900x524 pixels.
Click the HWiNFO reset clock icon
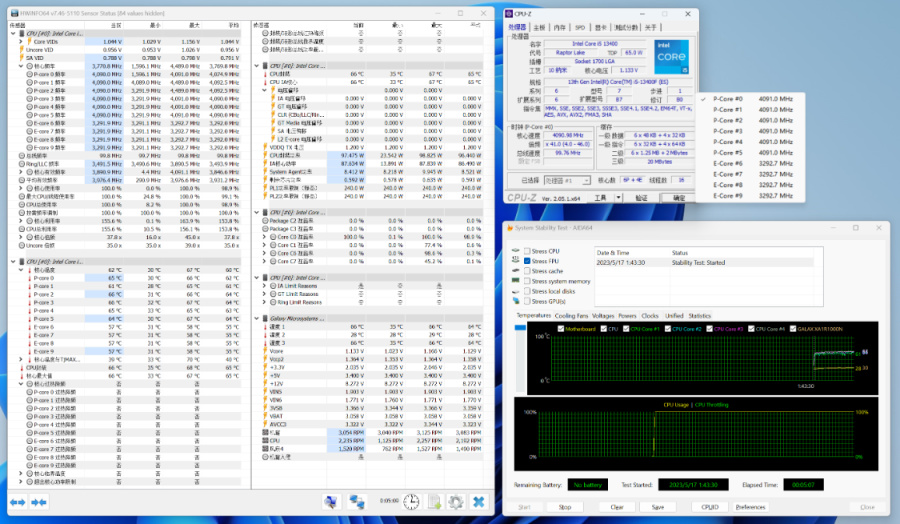411,502
